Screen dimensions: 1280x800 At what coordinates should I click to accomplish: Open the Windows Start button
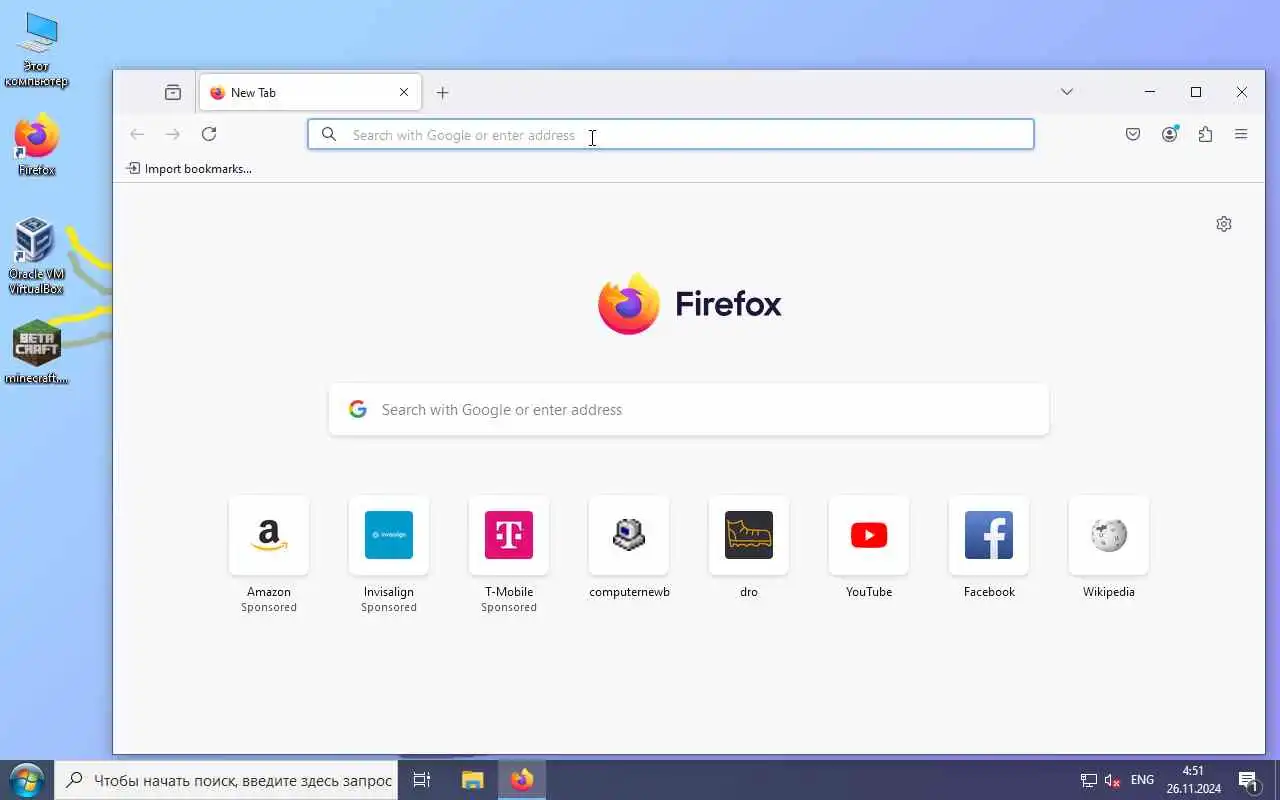tap(26, 780)
